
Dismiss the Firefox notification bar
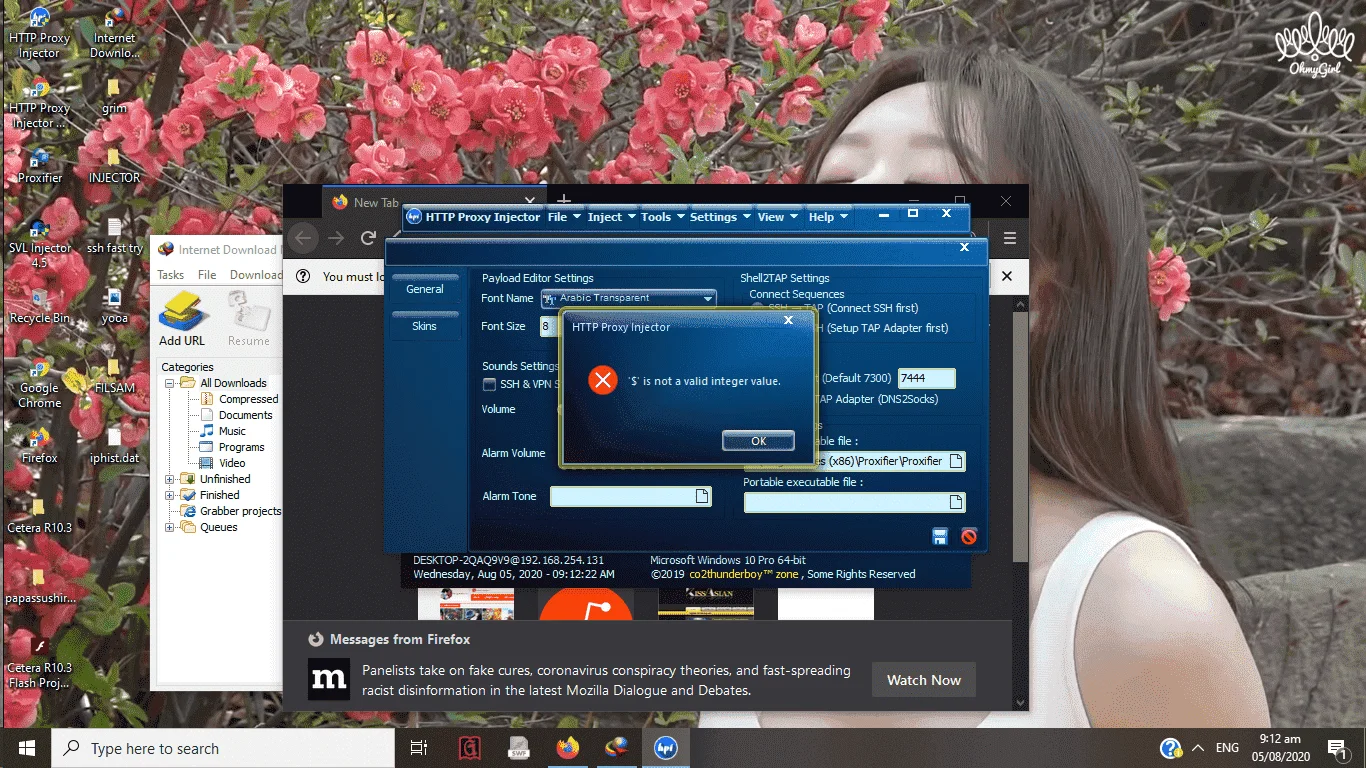[1007, 276]
